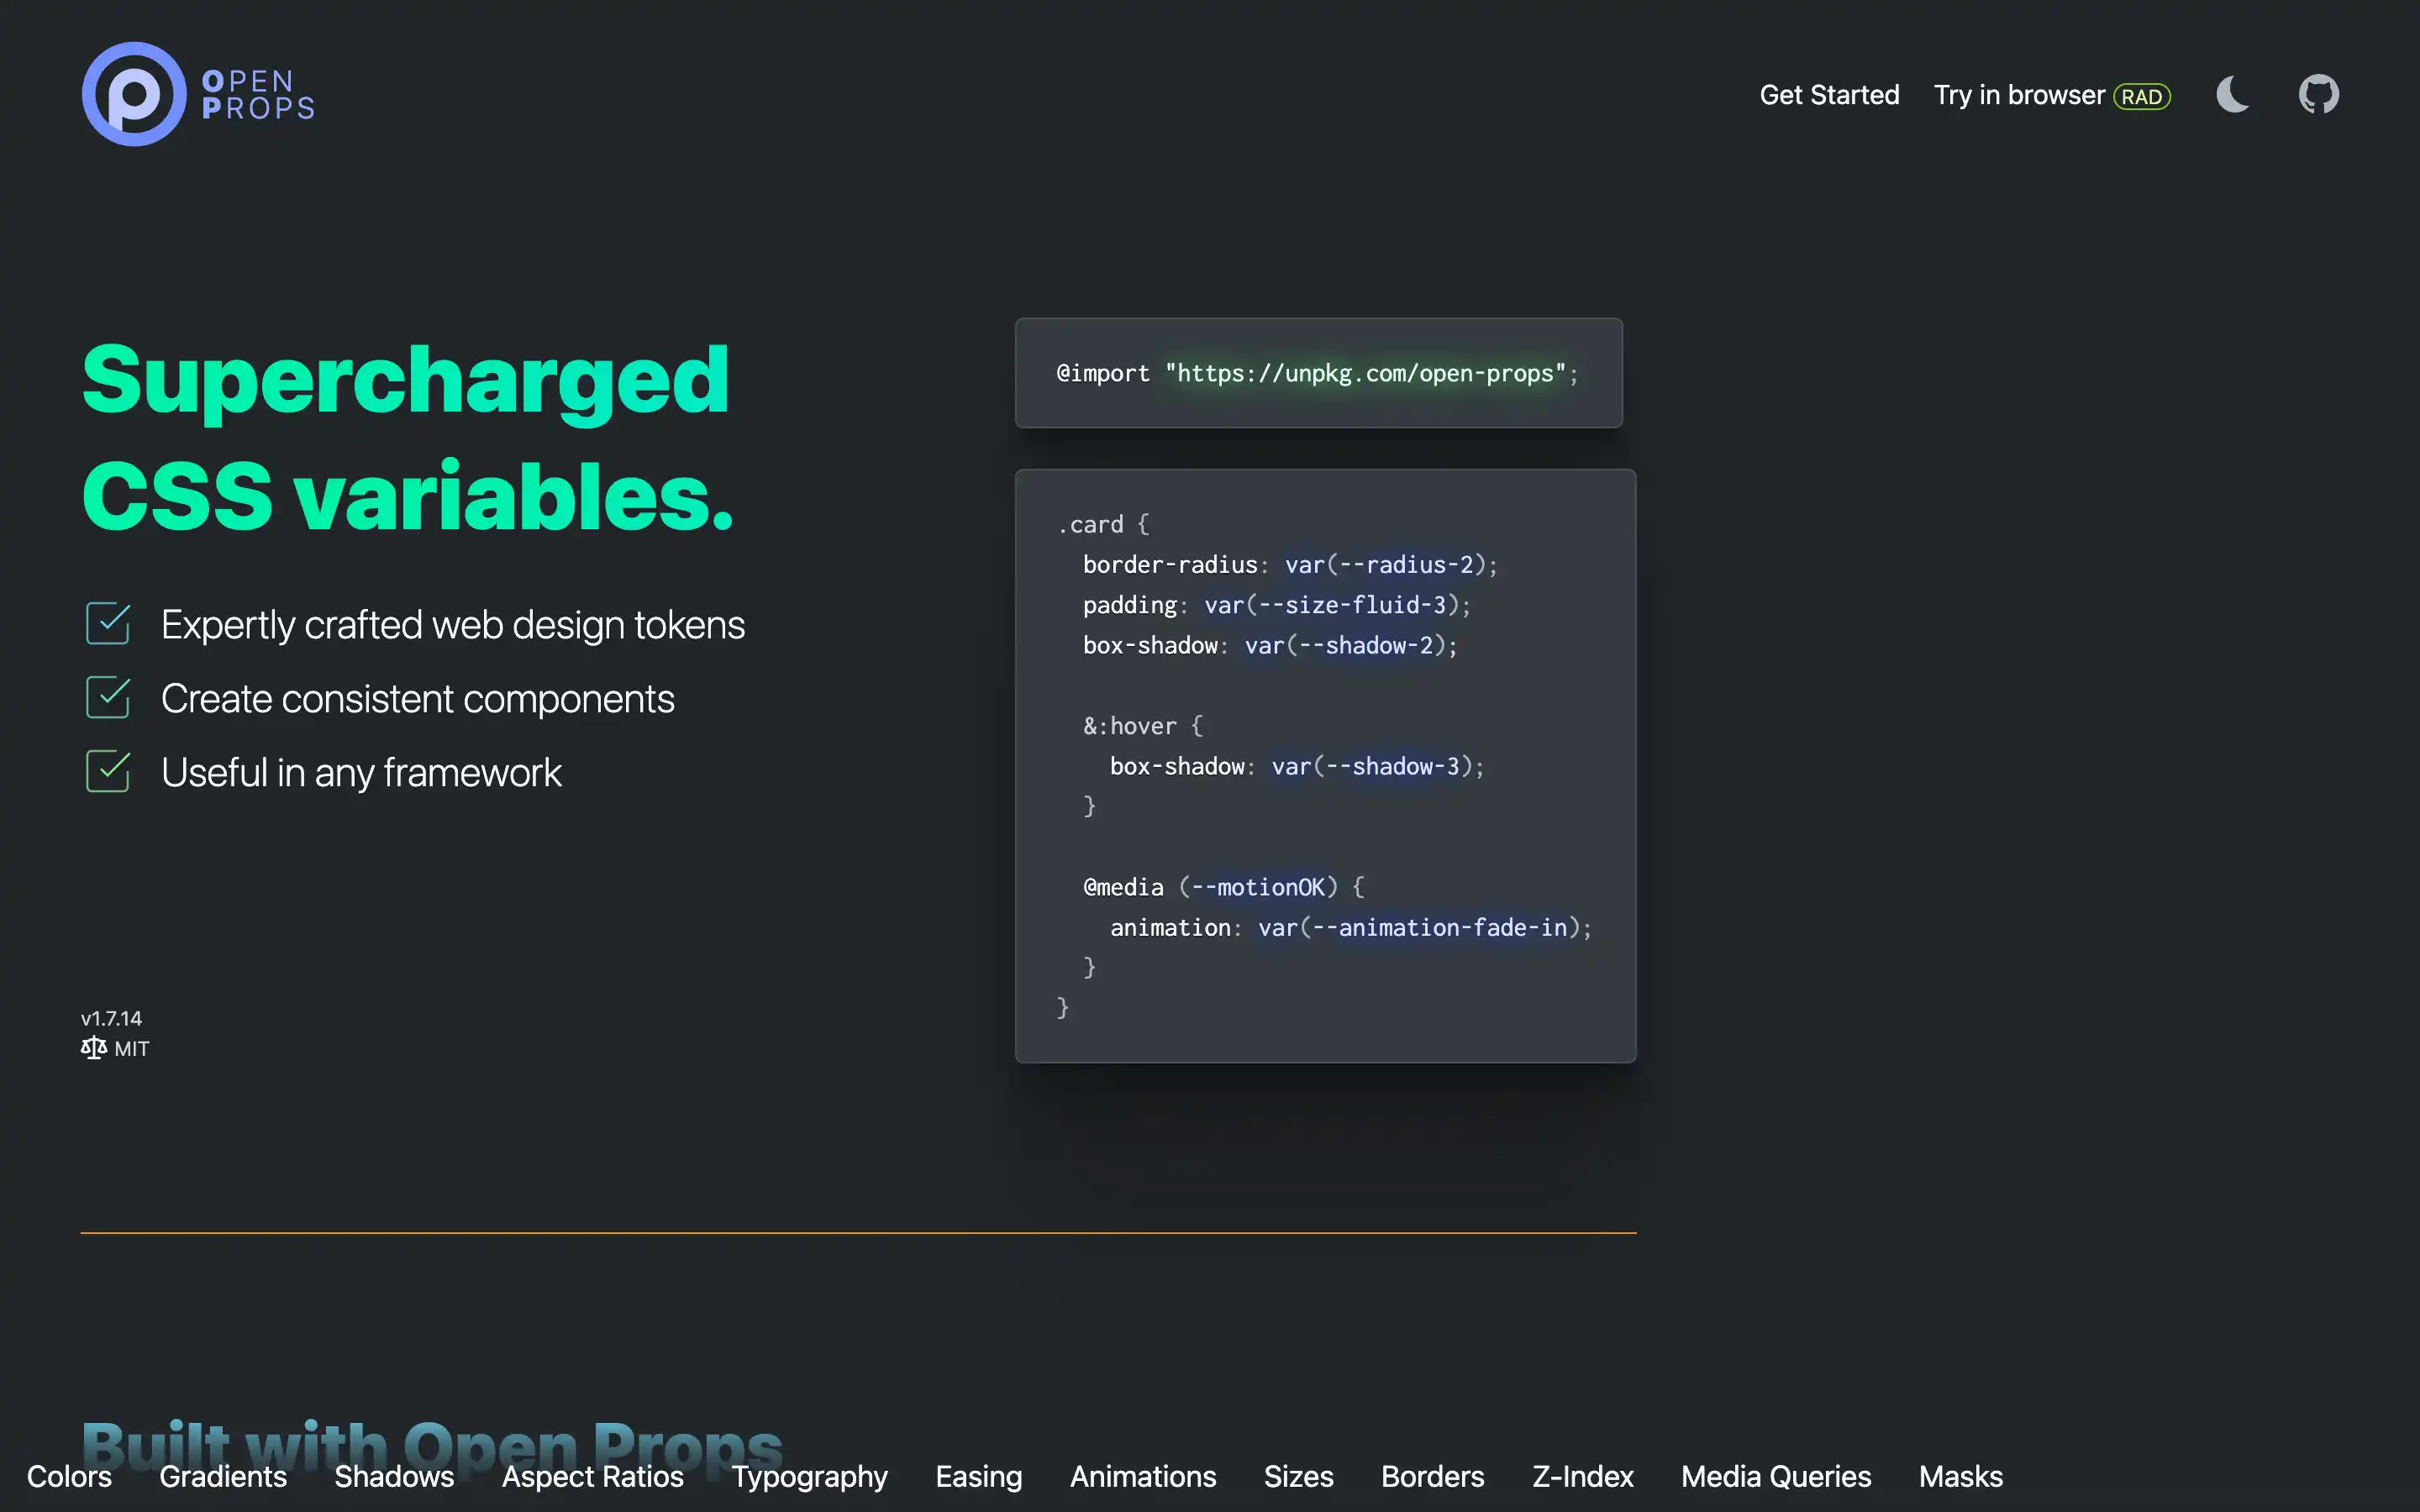The height and width of the screenshot is (1512, 2420).
Task: Go to Z-Index section
Action: point(1582,1476)
